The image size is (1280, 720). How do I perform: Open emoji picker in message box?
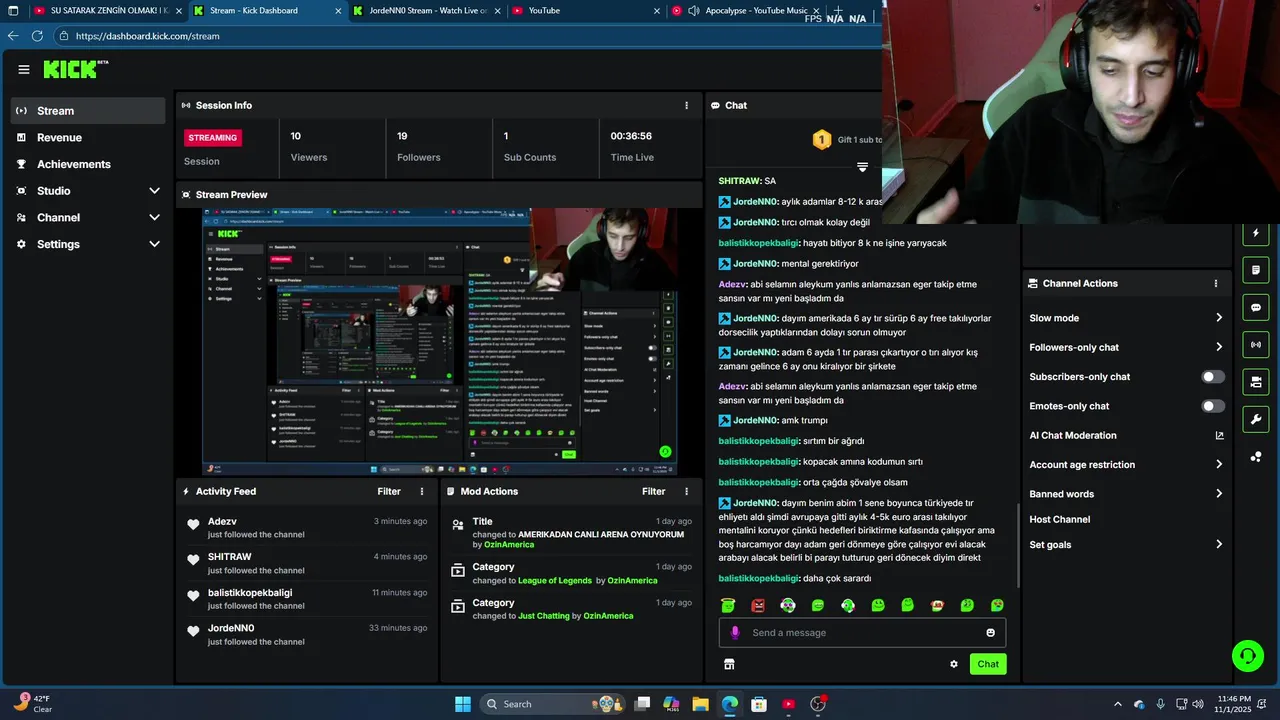pos(991,632)
